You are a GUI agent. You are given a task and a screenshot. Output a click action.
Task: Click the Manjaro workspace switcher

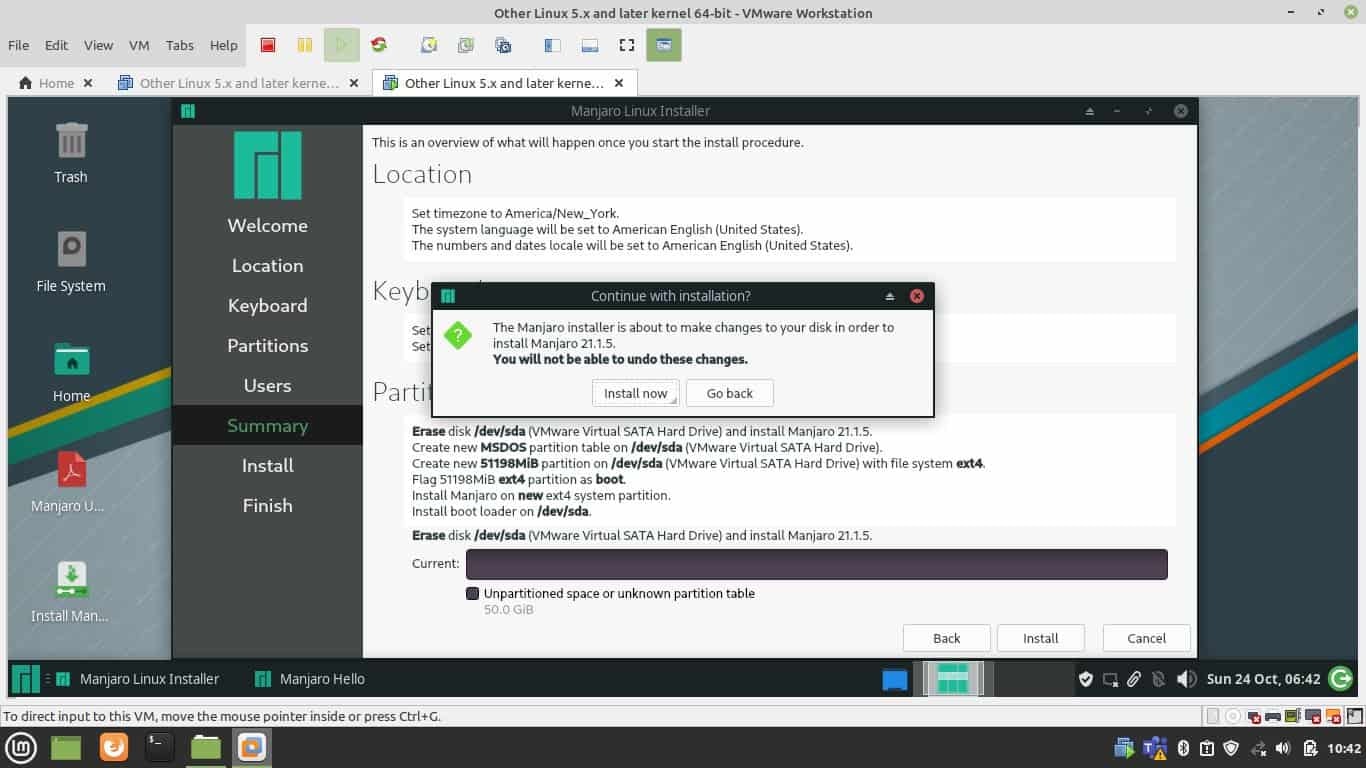tap(953, 679)
